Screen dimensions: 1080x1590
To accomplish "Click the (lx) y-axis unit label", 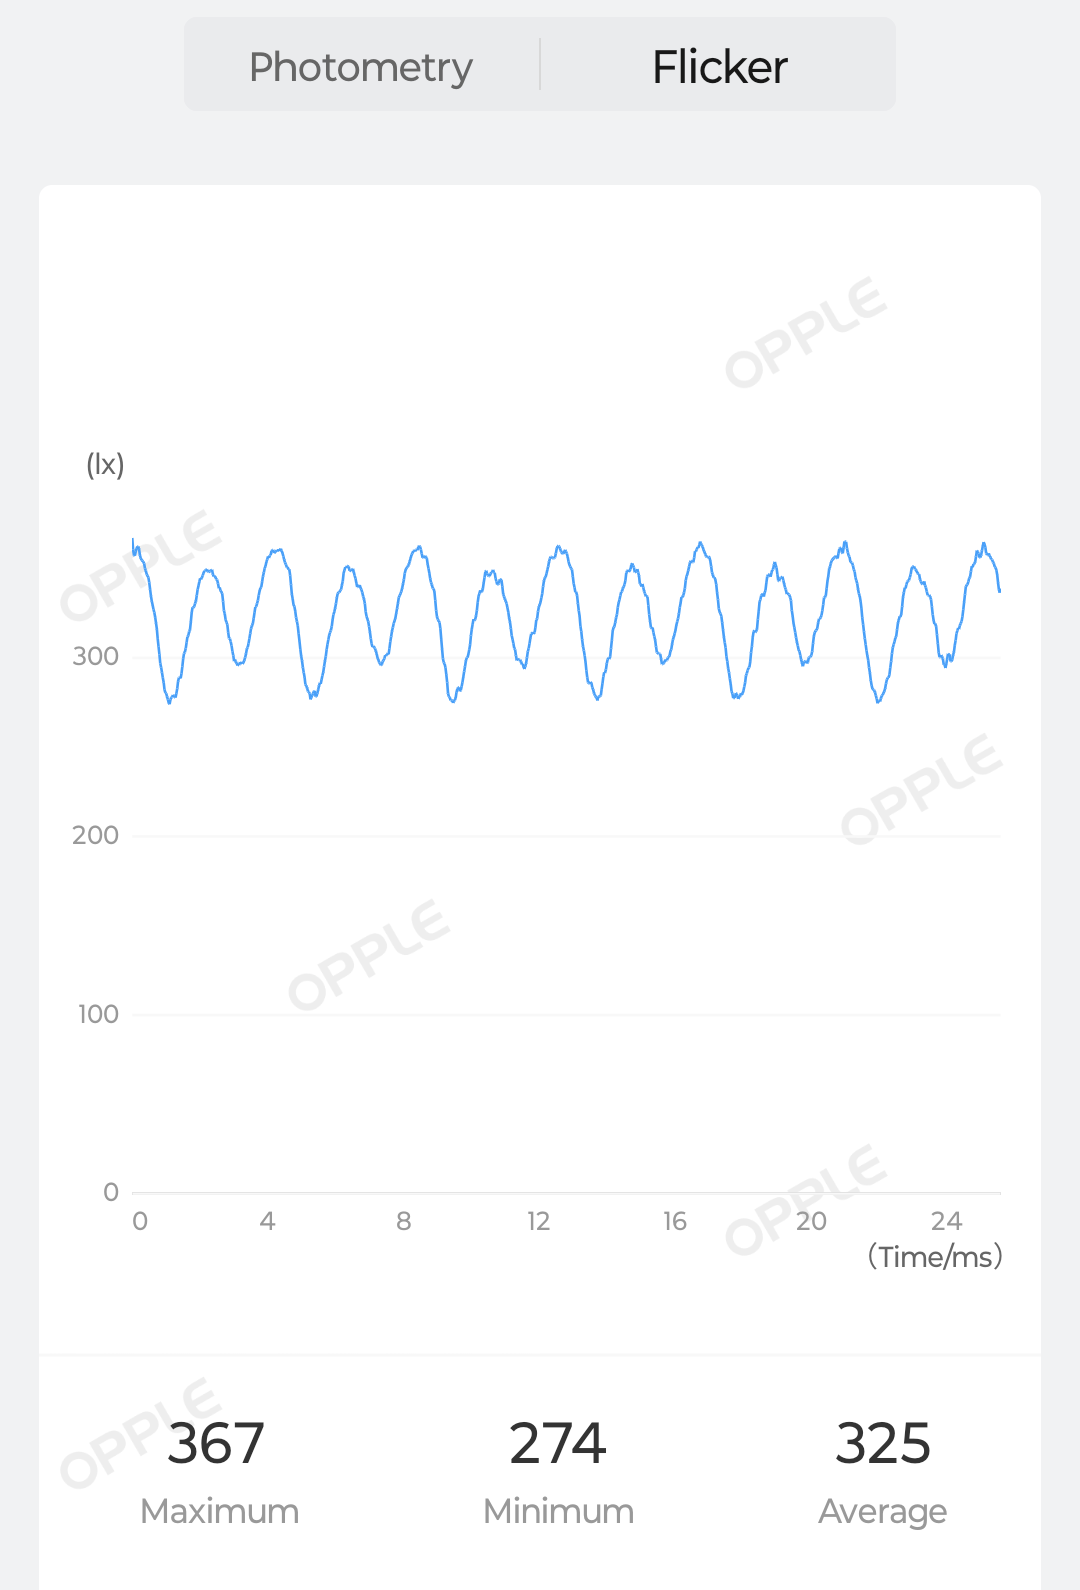I will [x=105, y=464].
